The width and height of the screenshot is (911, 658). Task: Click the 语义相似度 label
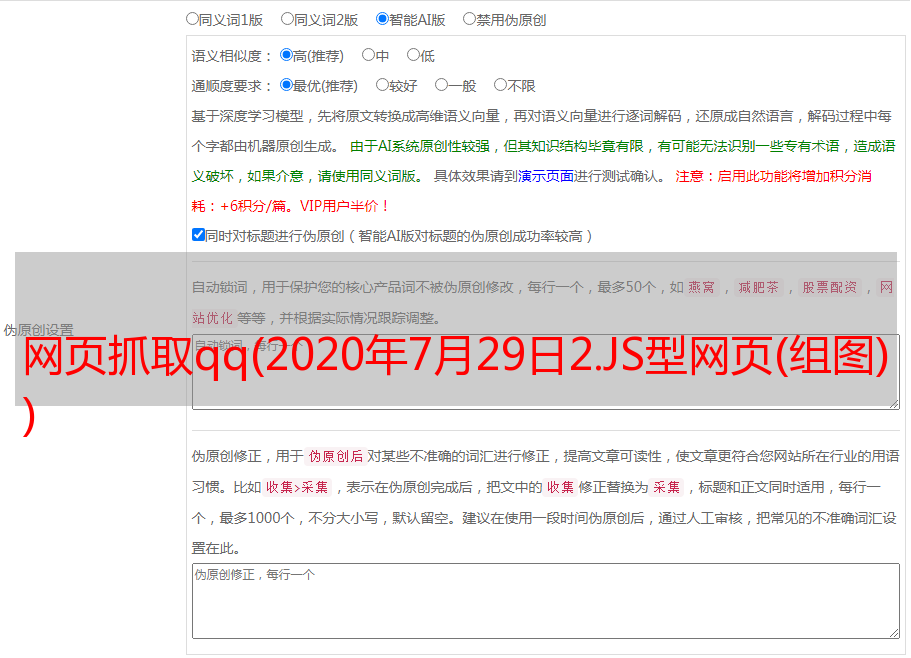pyautogui.click(x=231, y=56)
